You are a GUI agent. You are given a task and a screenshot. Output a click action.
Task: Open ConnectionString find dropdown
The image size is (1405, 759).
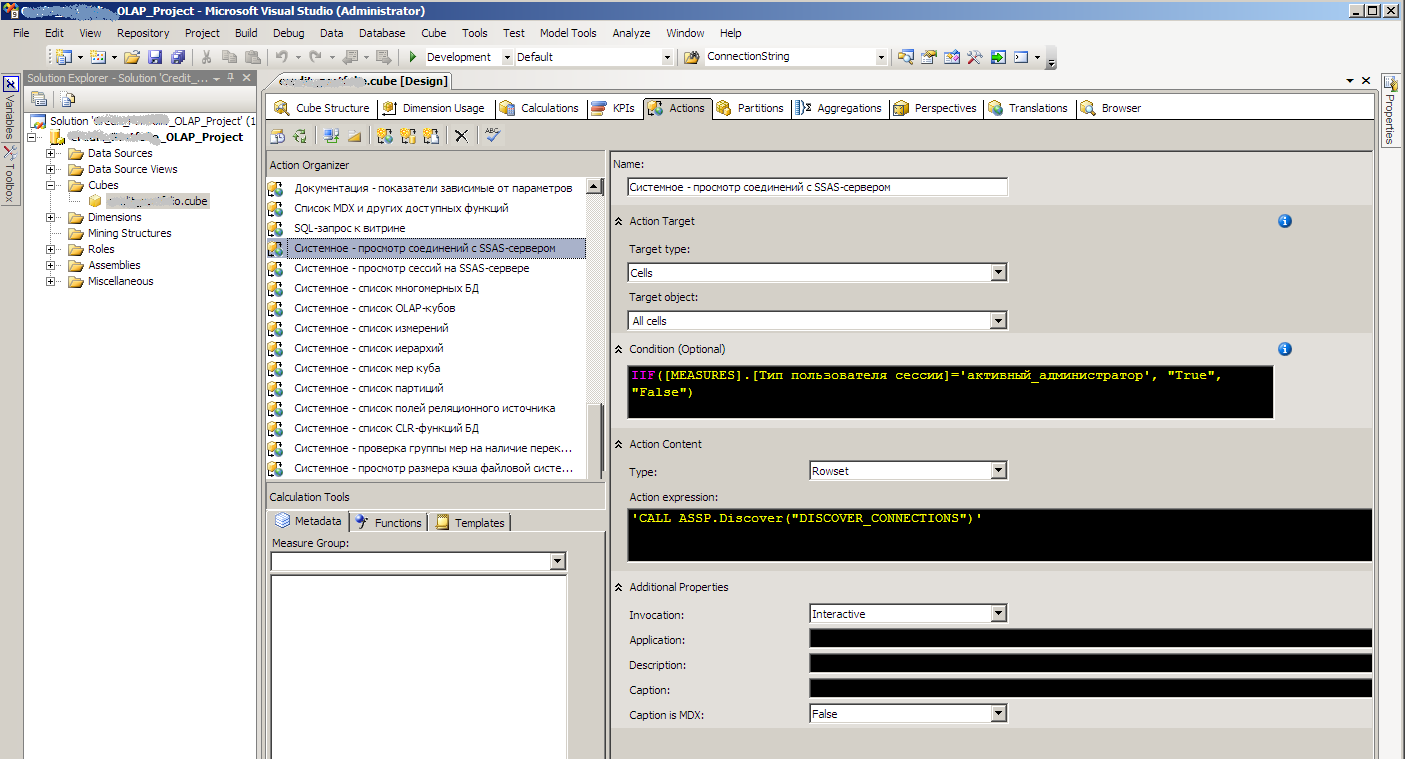tap(881, 58)
